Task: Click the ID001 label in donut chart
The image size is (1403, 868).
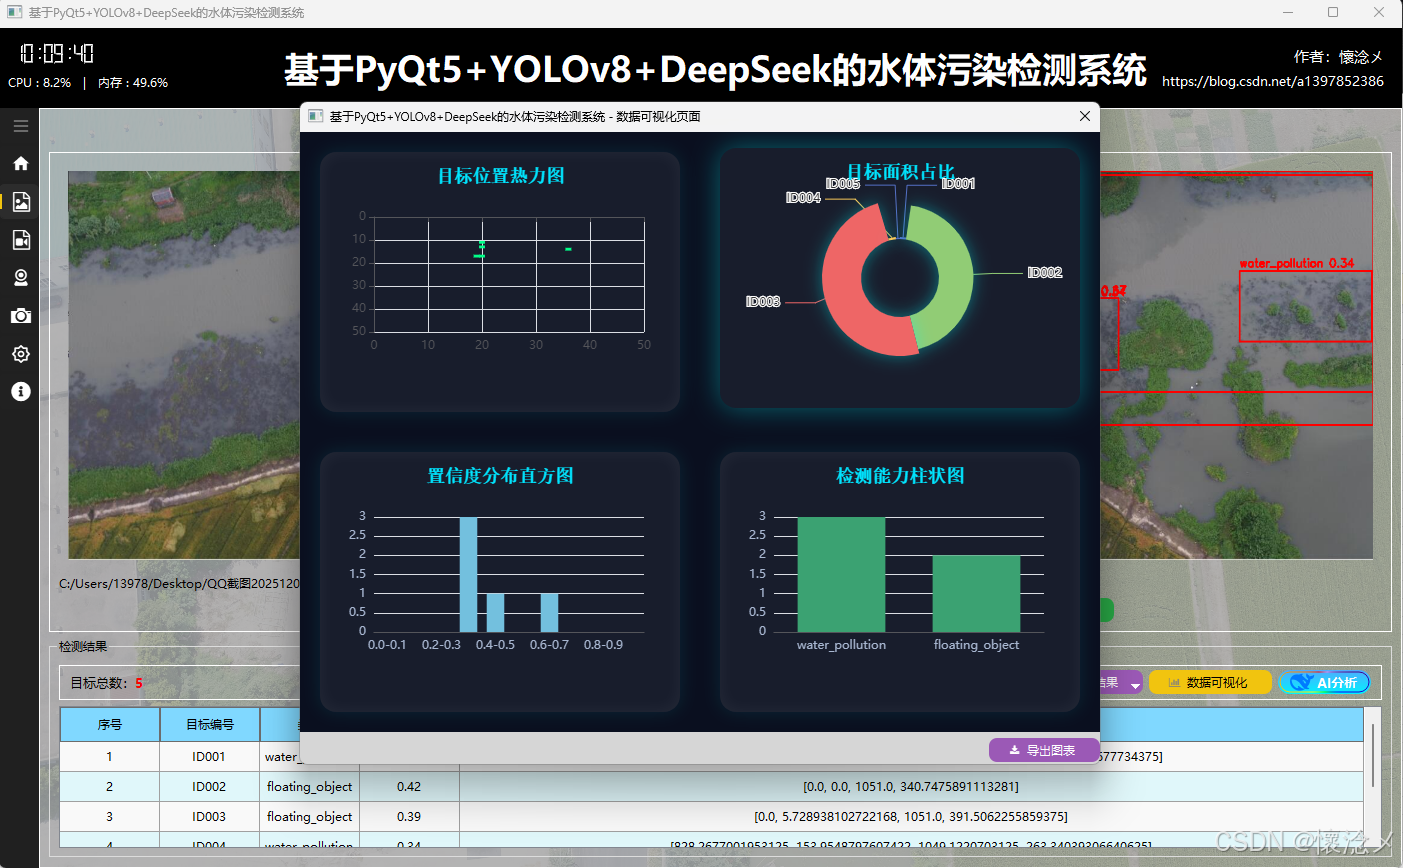Action: click(x=958, y=184)
